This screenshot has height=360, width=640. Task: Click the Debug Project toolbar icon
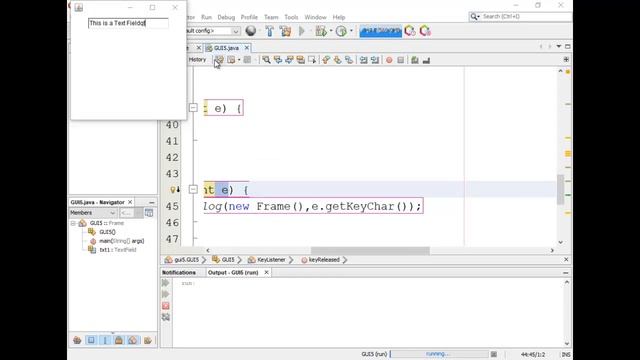click(321, 31)
